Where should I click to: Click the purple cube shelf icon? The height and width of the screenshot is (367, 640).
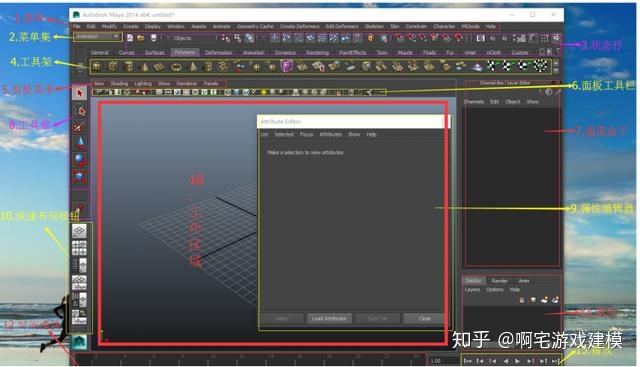coord(287,66)
